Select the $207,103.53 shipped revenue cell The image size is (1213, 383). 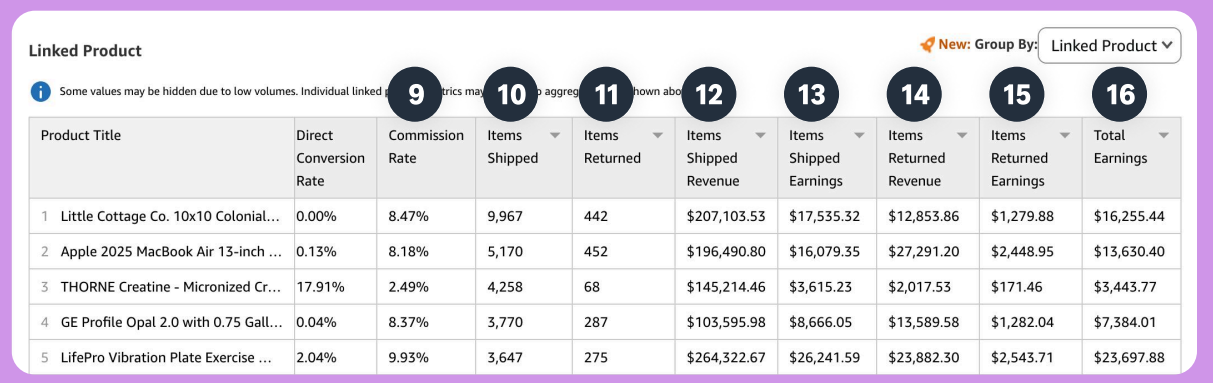tap(726, 216)
